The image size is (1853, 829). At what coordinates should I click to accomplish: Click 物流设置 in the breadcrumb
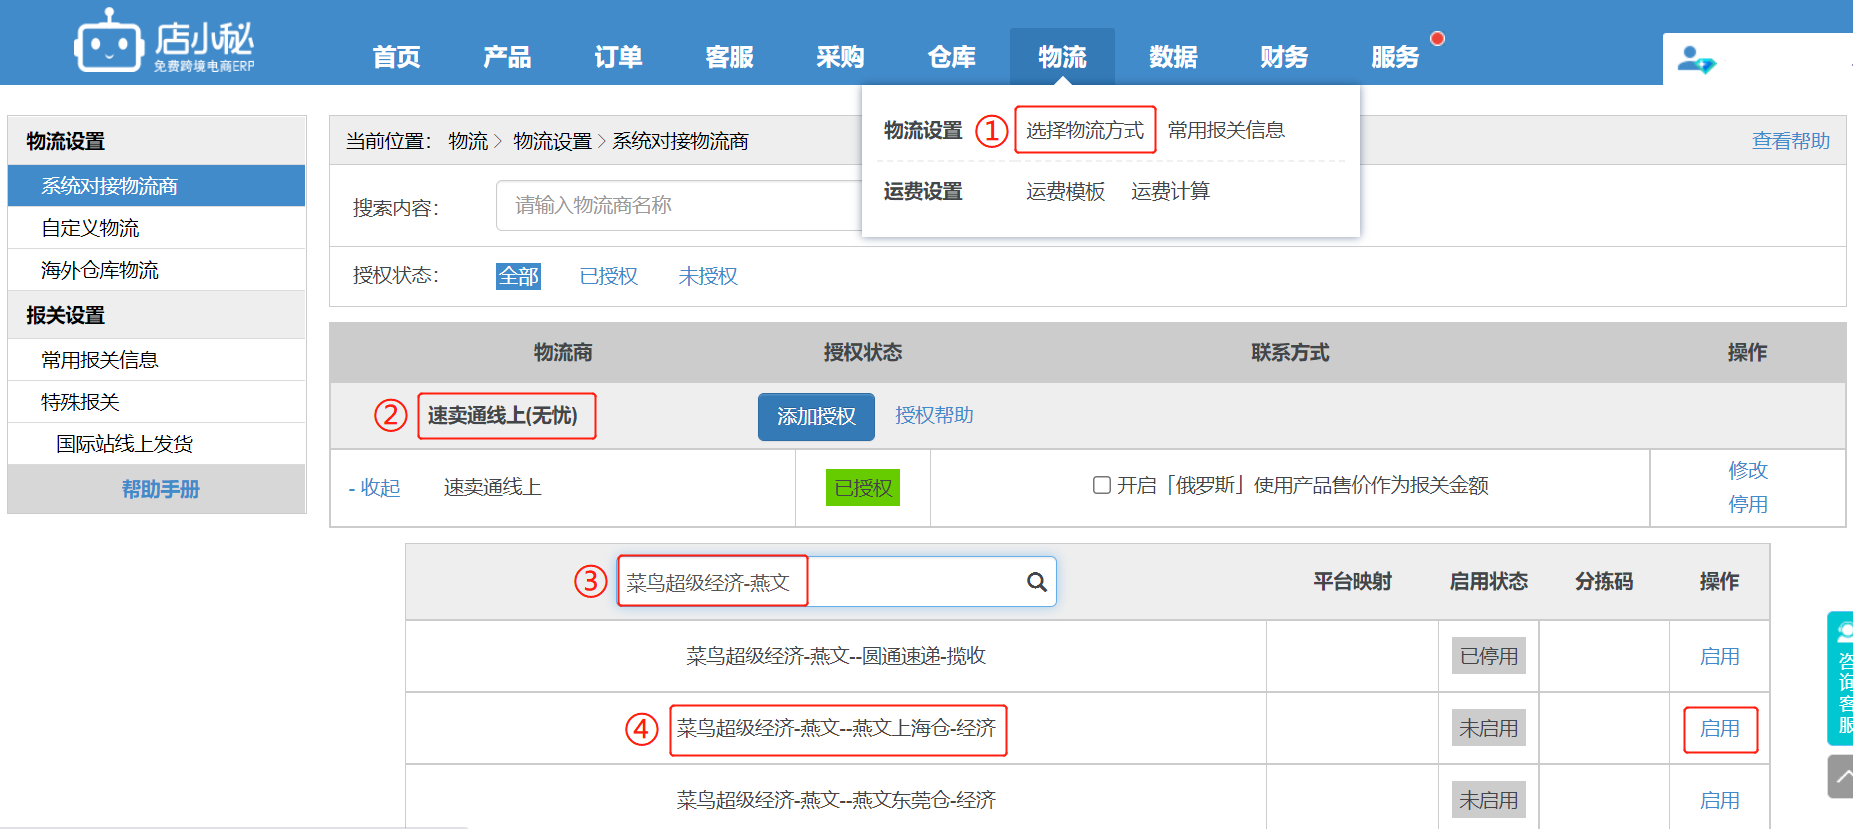pos(553,141)
